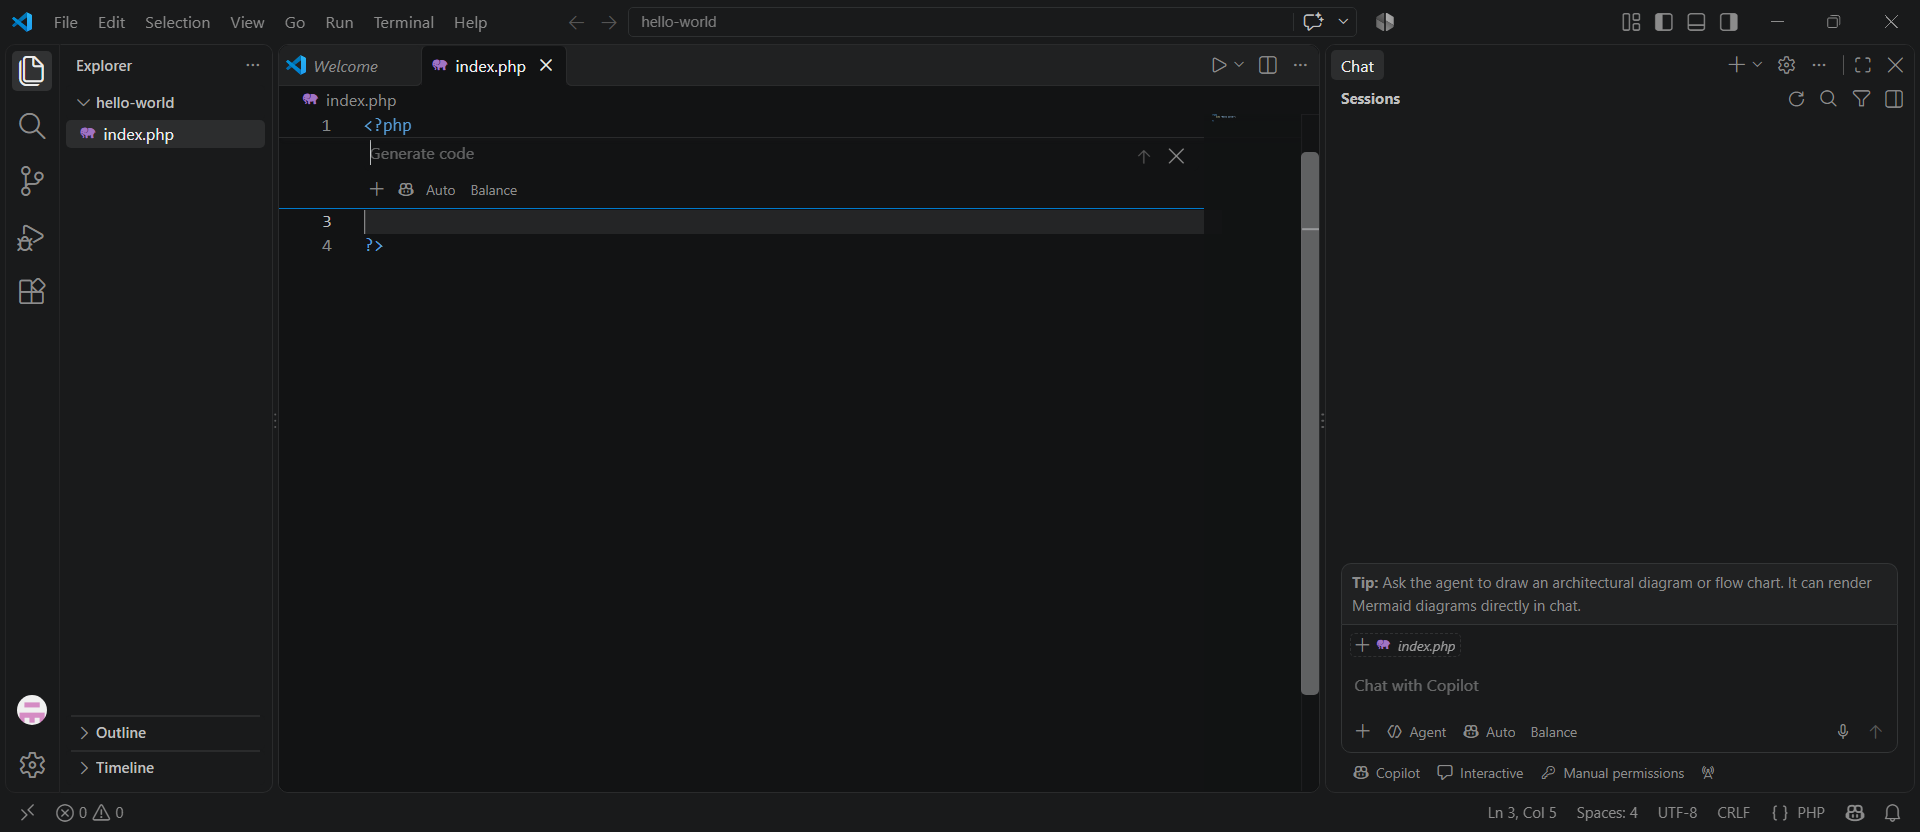Open Source Control view
This screenshot has width=1920, height=832.
click(x=32, y=181)
